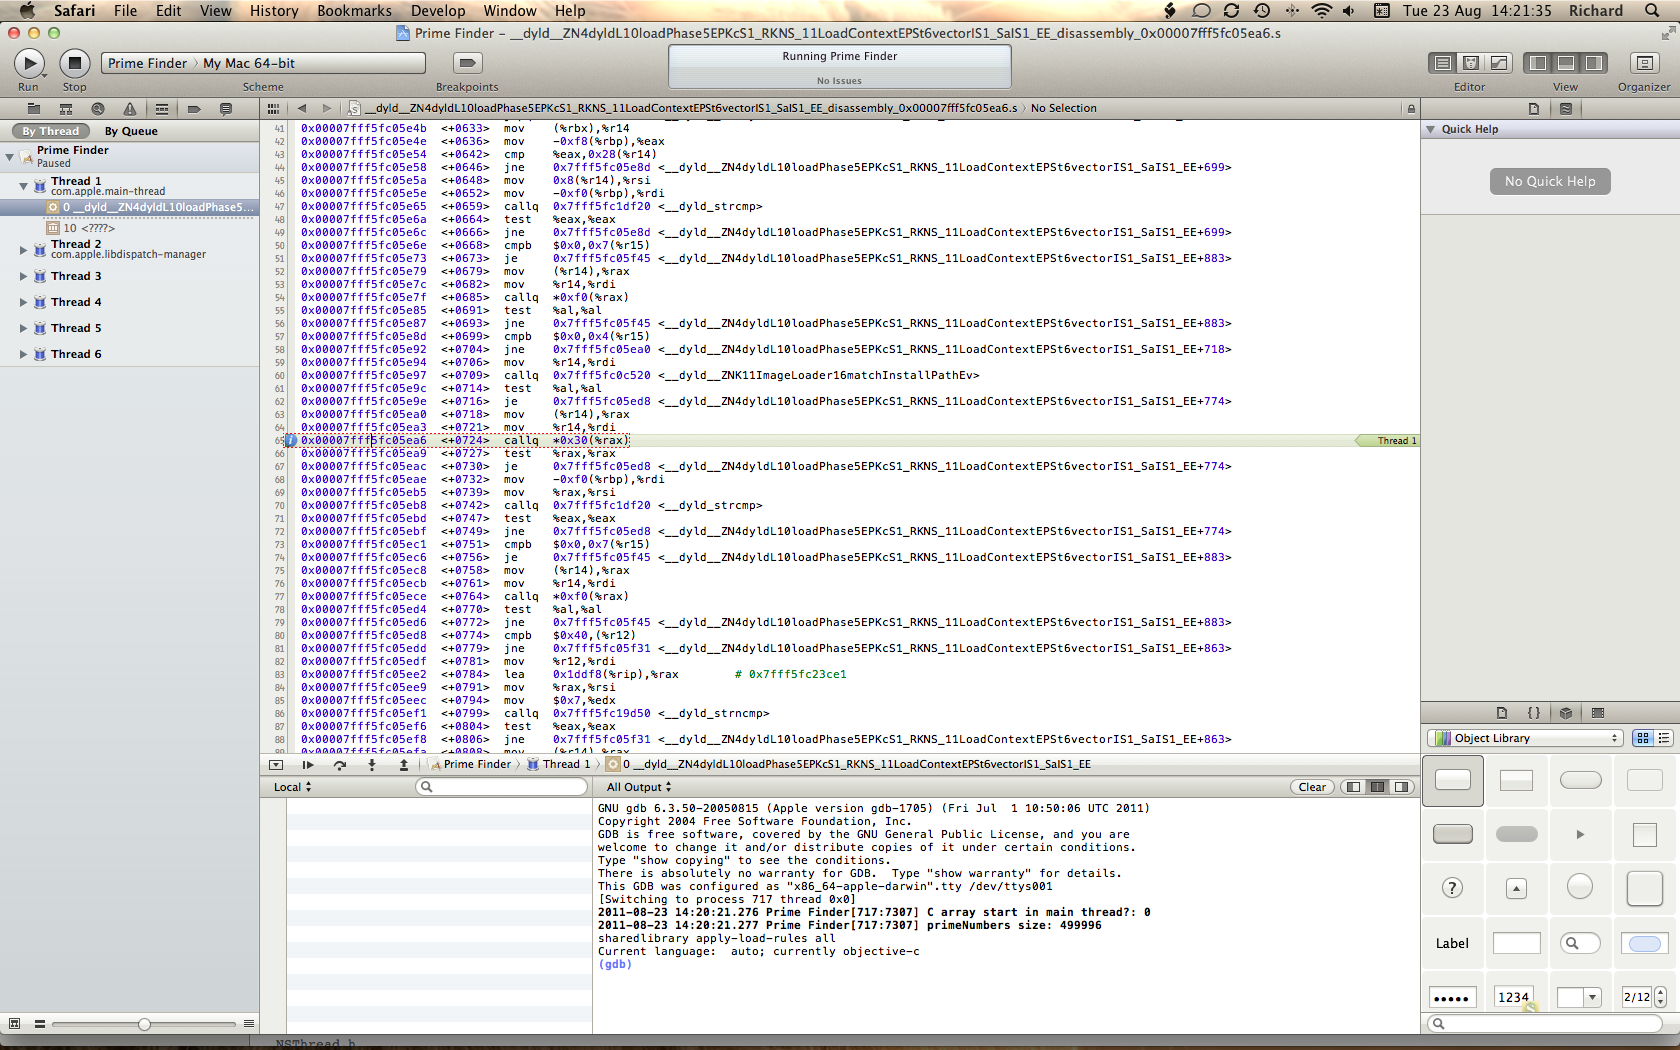Select stack frame 10 <????>
Screen dimensions: 1680x1050
tap(130, 228)
